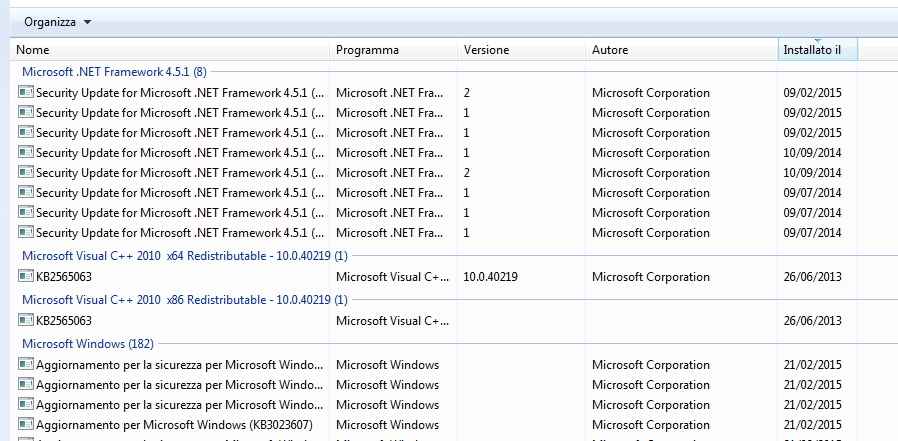This screenshot has width=898, height=441.
Task: Open the Organizza dropdown menu
Action: coord(57,22)
